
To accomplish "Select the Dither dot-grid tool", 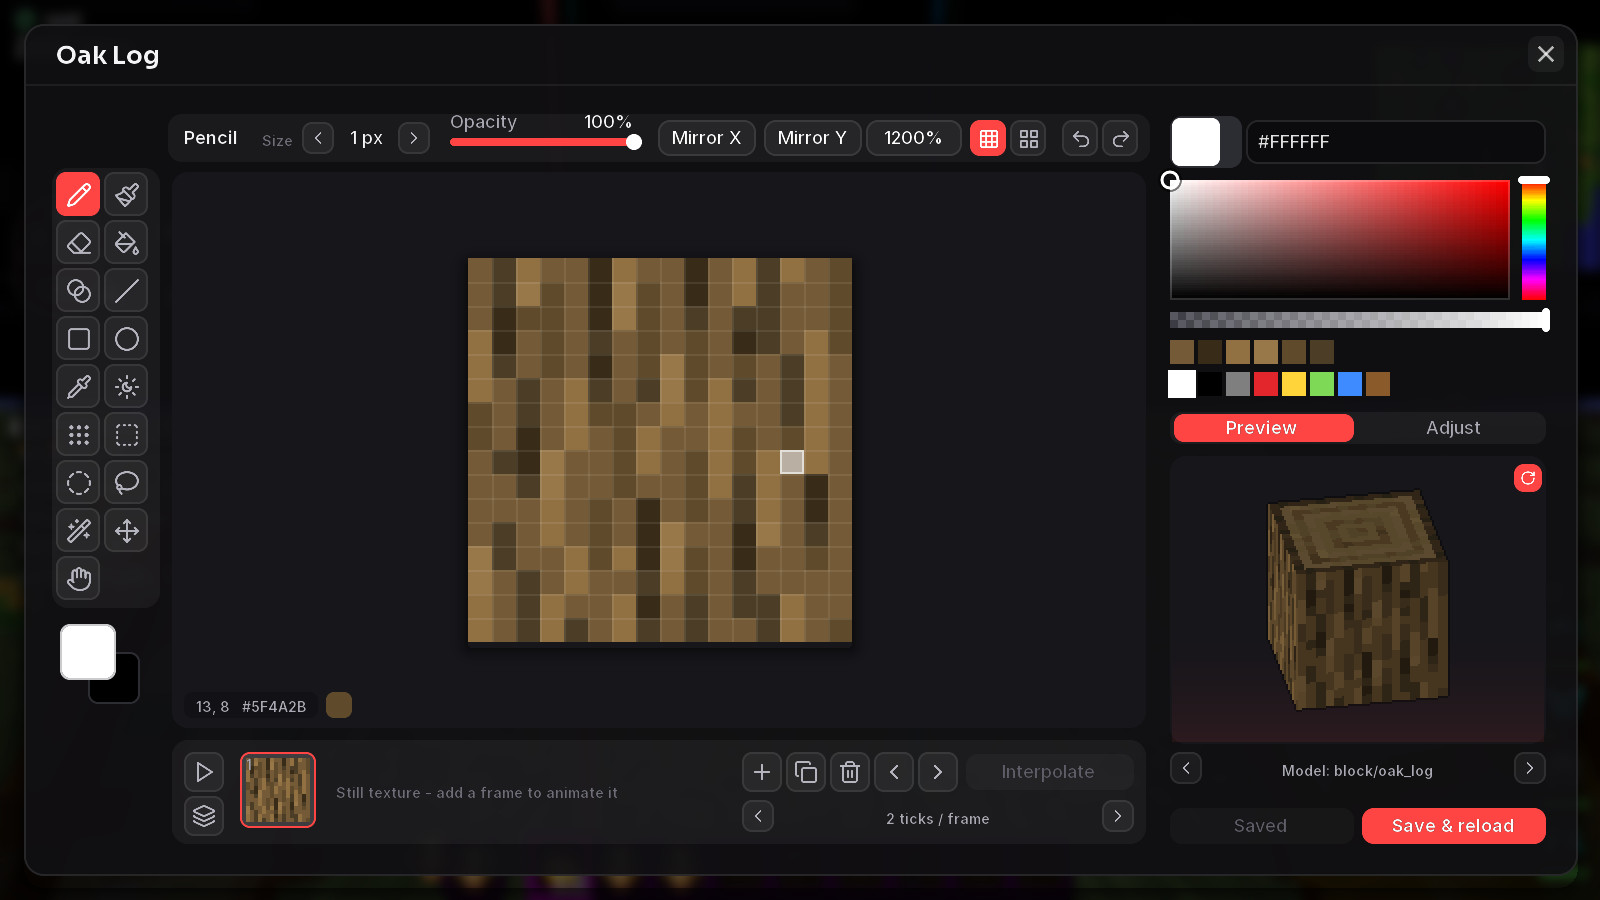I will pyautogui.click(x=78, y=434).
